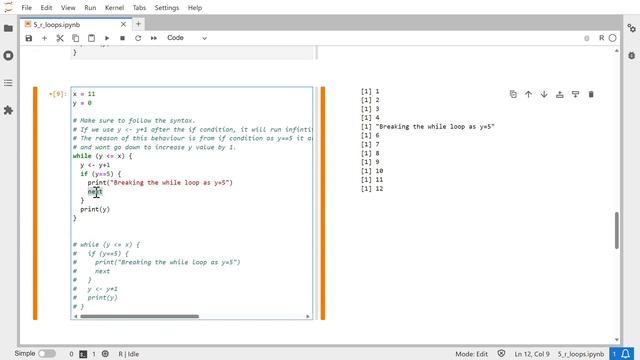Insert a cell above the active cell
640x360 pixels.
pyautogui.click(x=560, y=94)
